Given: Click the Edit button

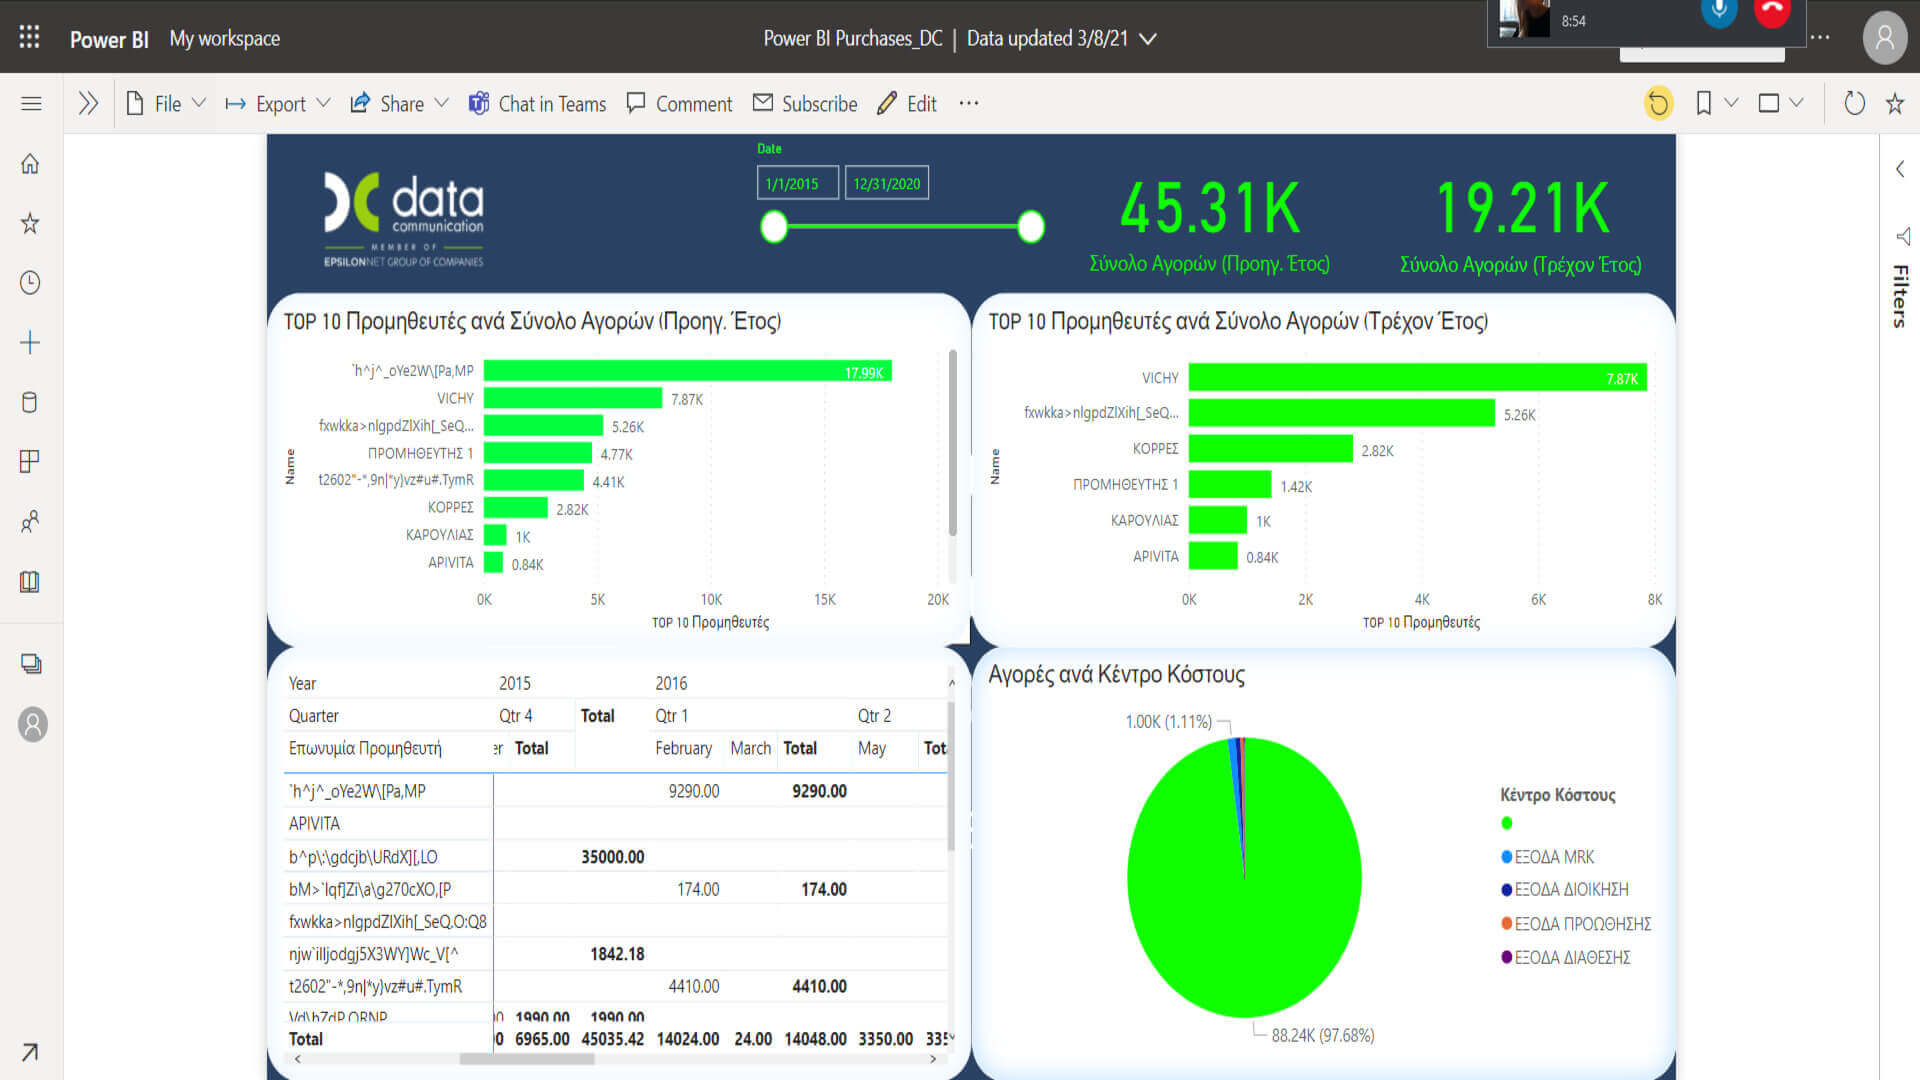Looking at the screenshot, I should click(907, 103).
